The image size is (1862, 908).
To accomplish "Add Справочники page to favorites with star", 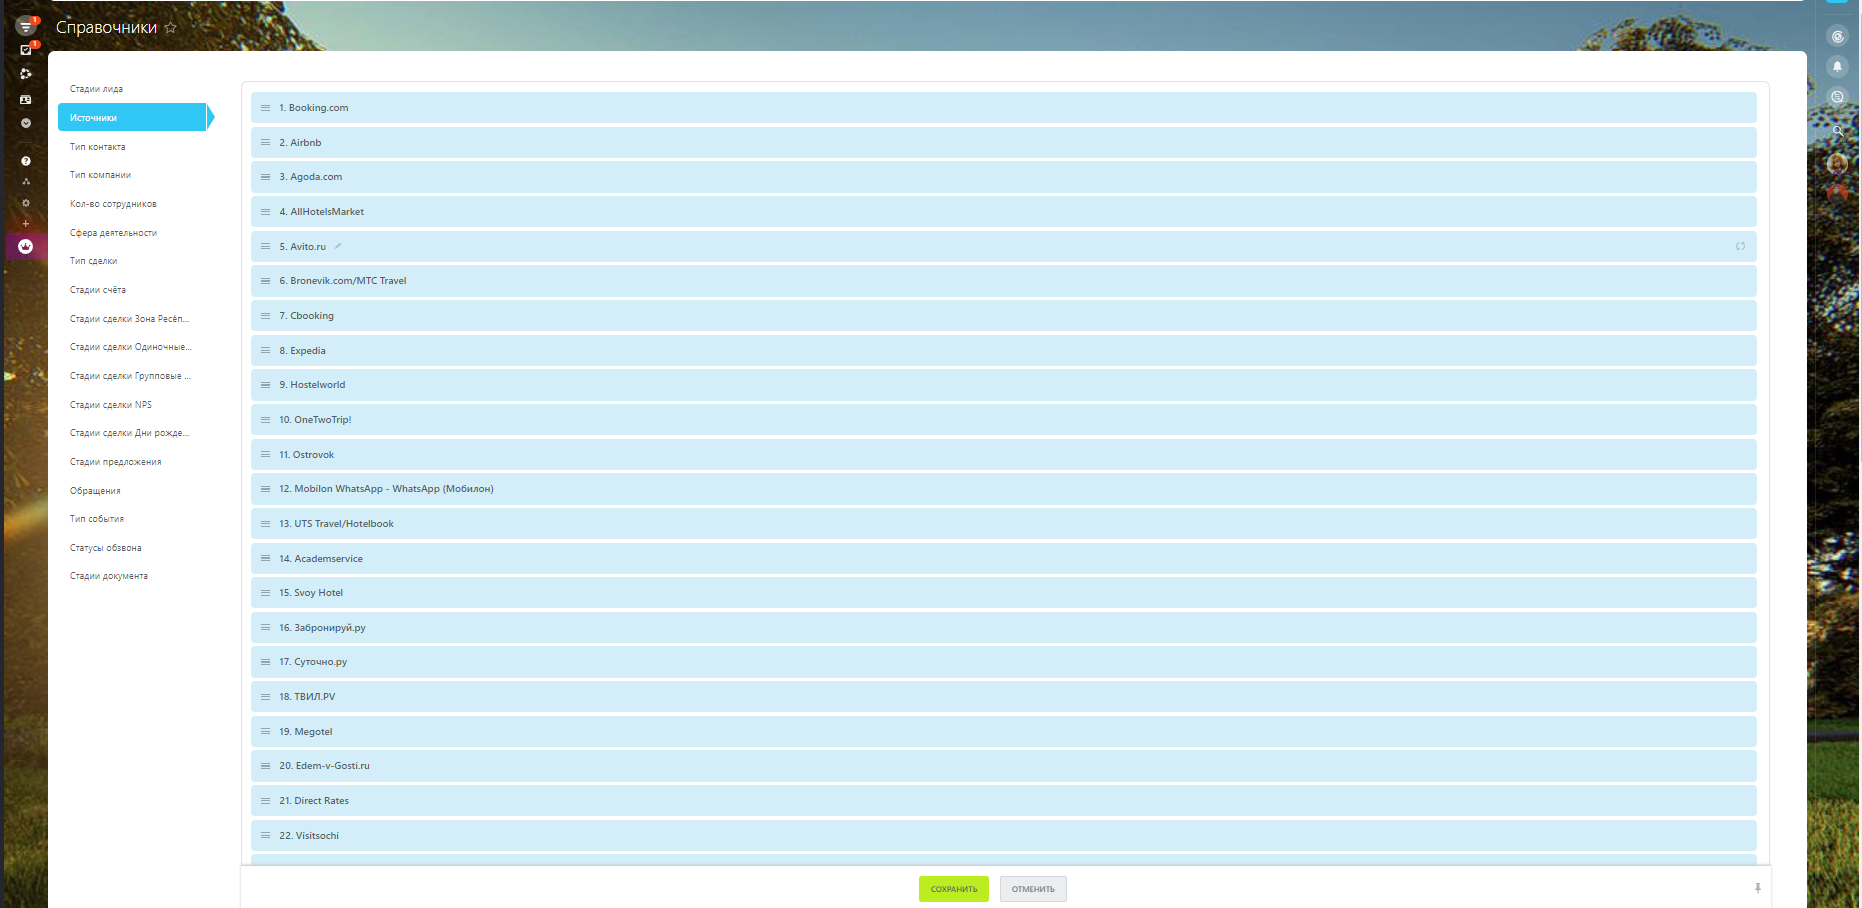I will [171, 28].
